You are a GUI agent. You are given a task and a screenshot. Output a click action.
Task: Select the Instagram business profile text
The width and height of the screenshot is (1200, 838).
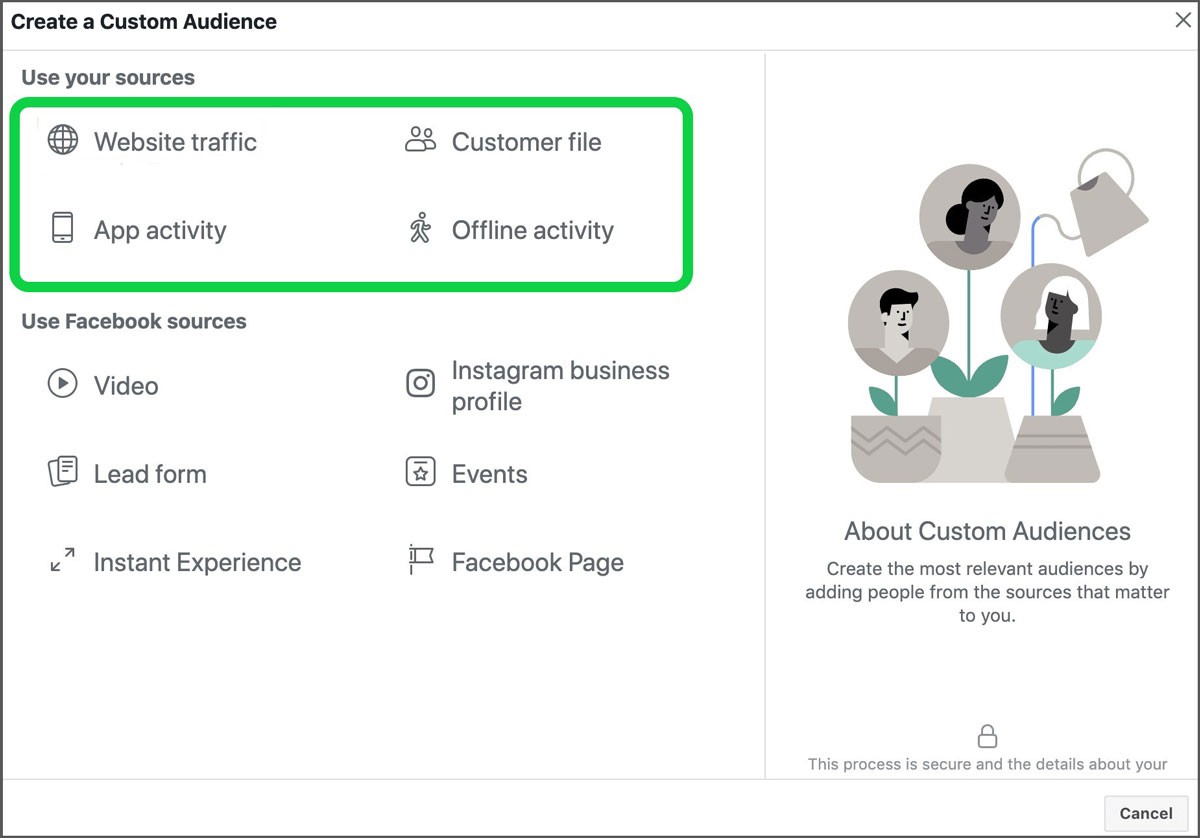(560, 386)
